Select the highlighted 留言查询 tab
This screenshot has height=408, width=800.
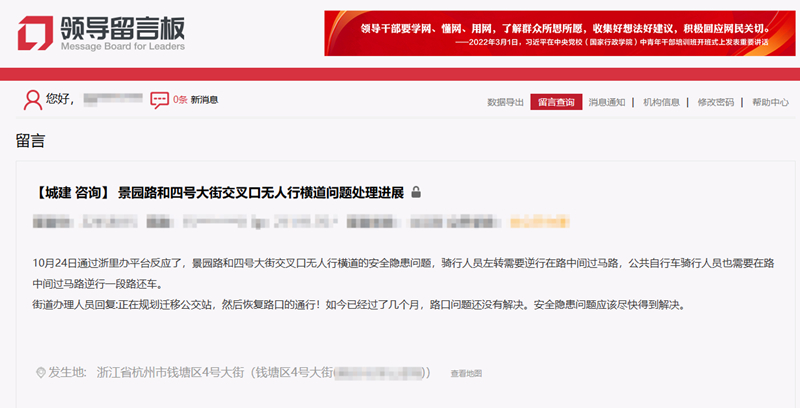(x=556, y=102)
